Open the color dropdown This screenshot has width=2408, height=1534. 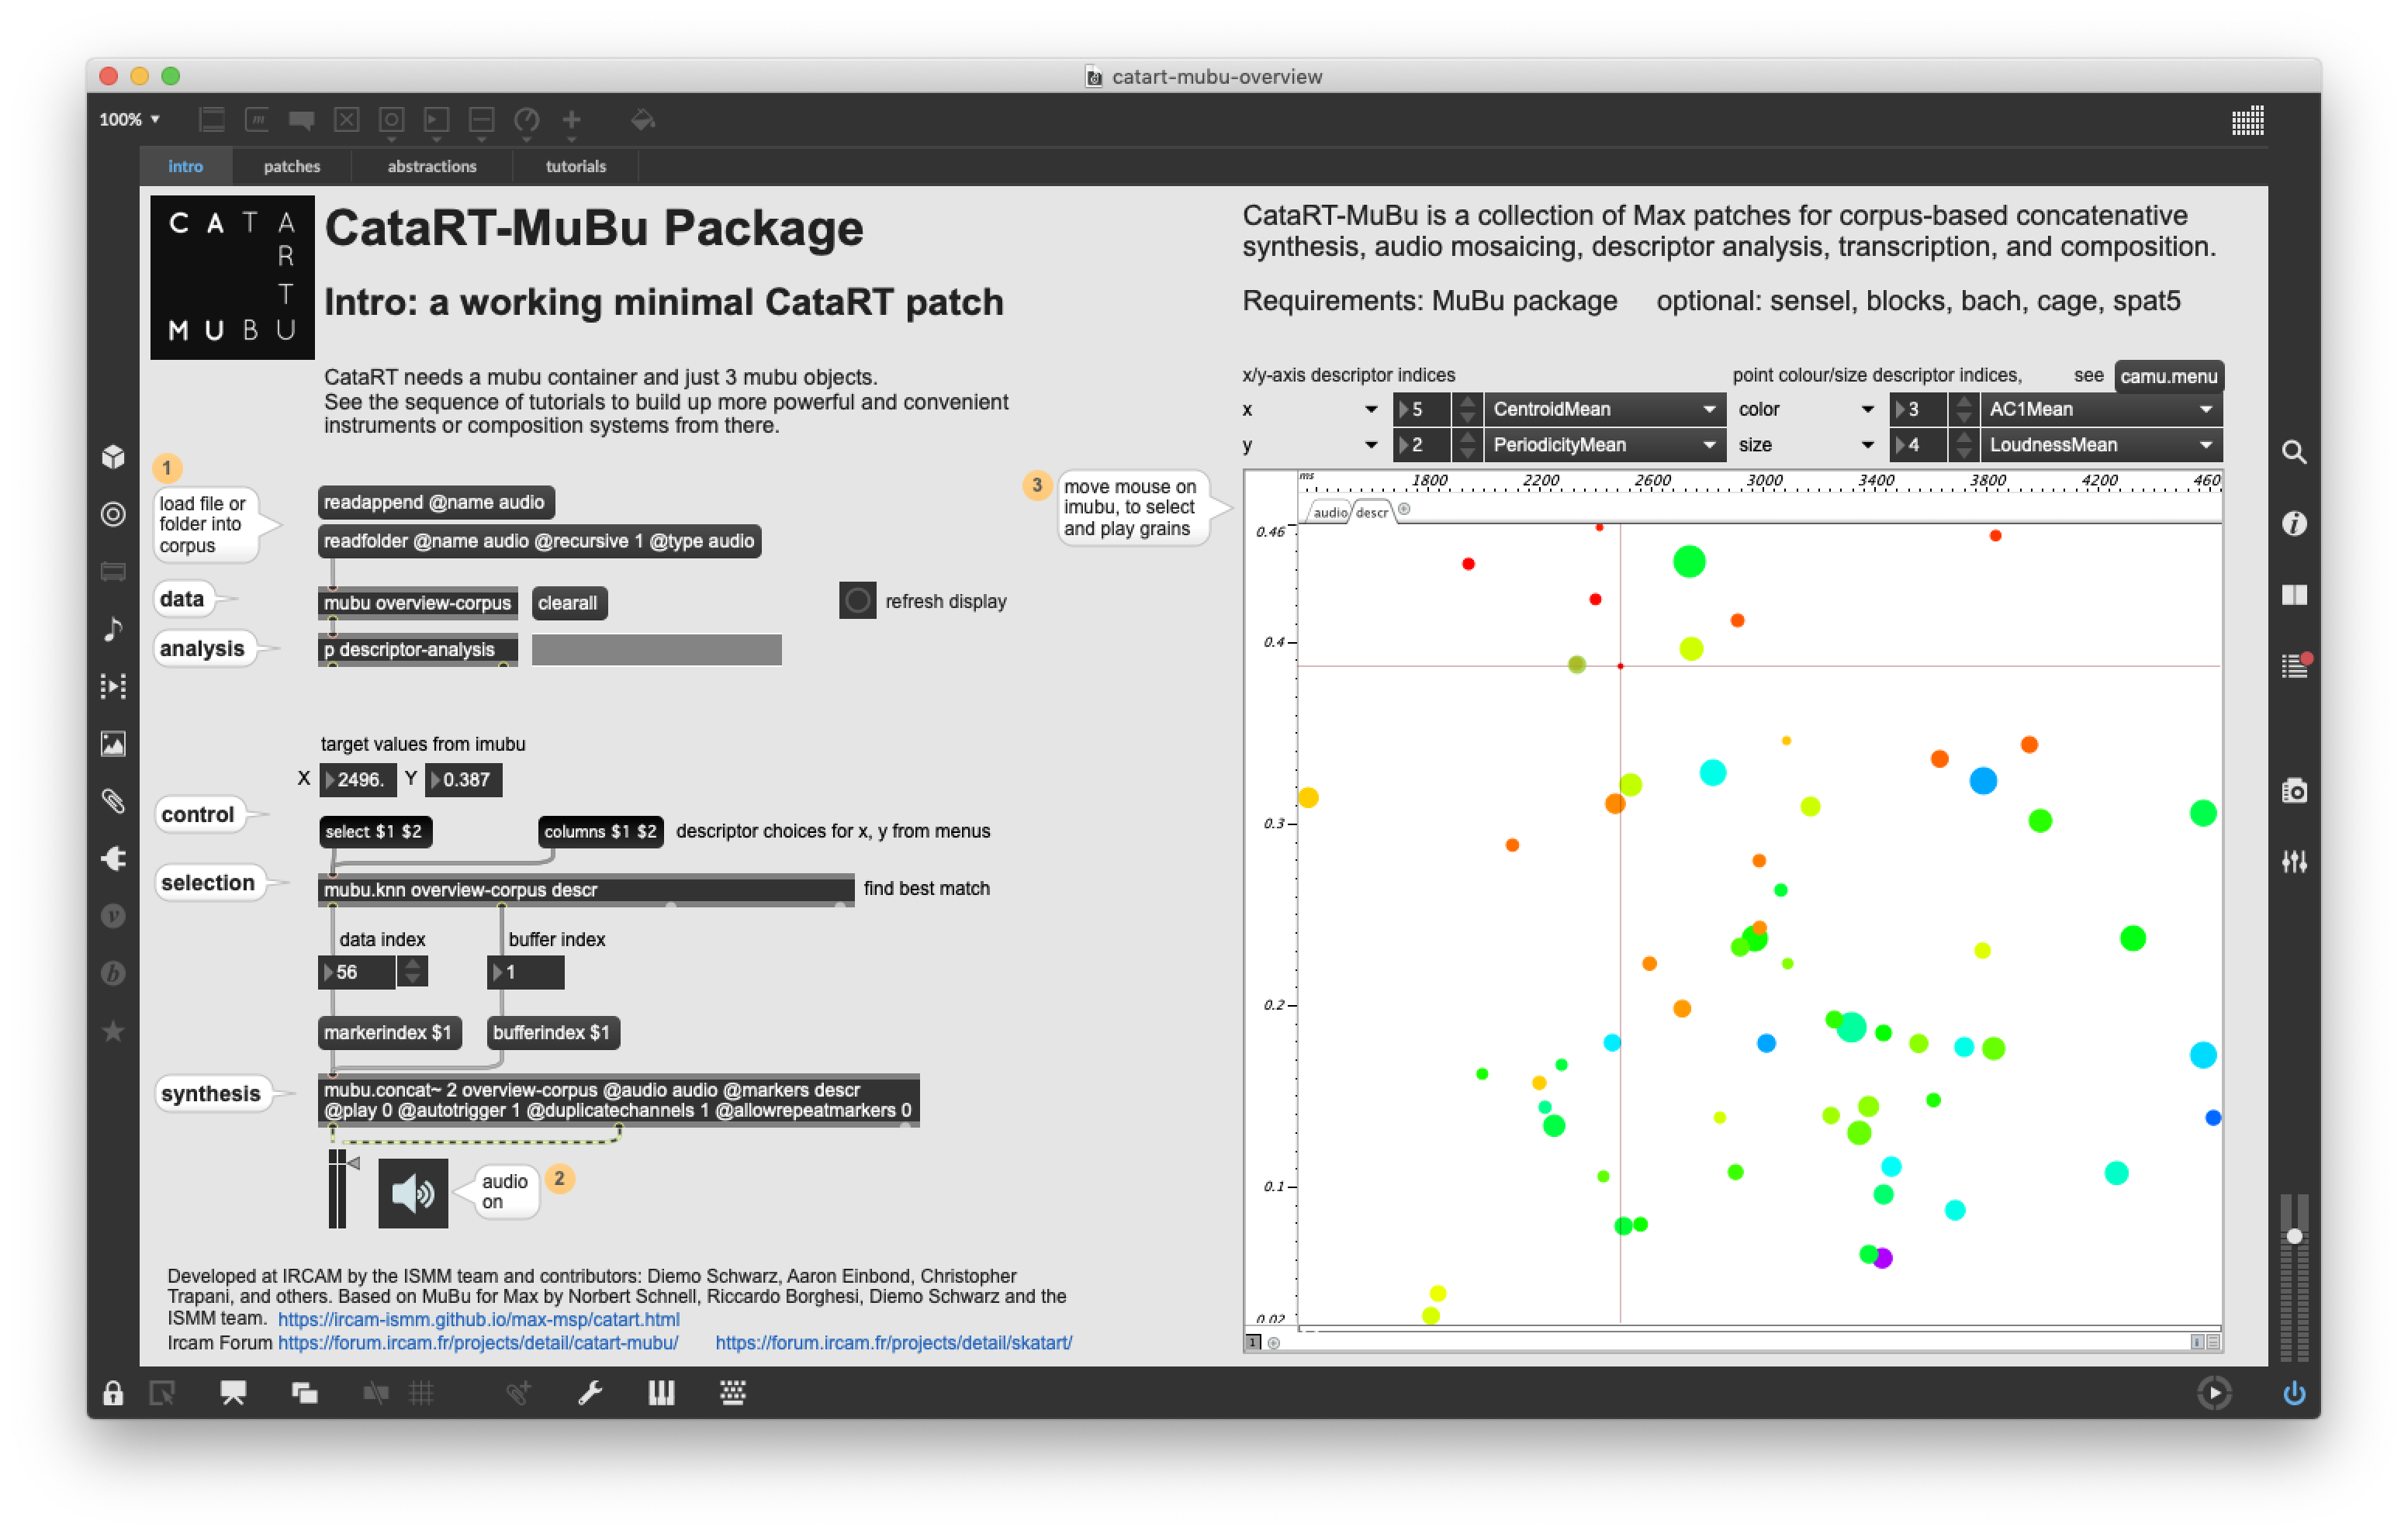(x=1805, y=409)
